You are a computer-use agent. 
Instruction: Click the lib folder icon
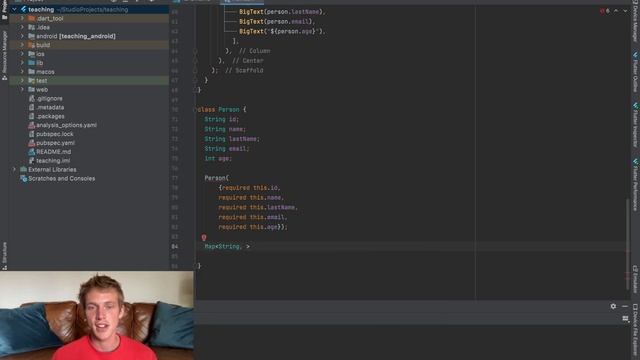31,63
